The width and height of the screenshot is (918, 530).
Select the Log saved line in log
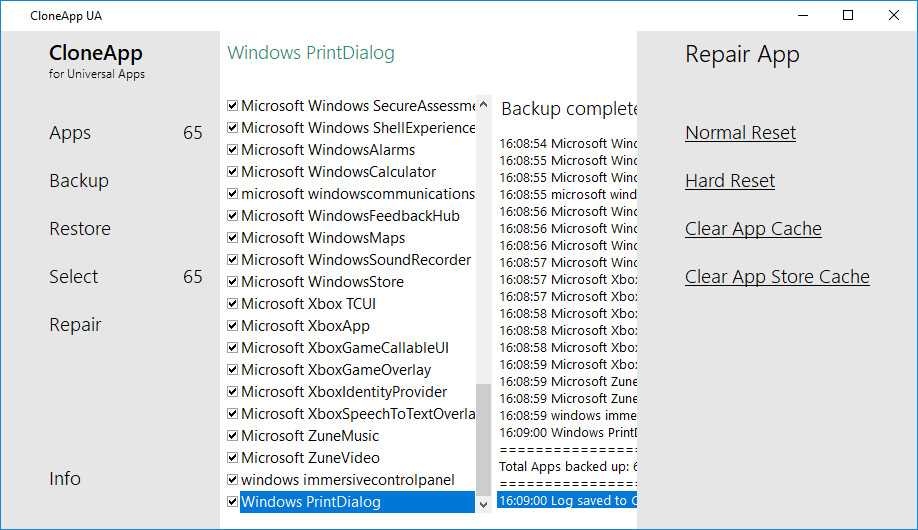coord(566,500)
